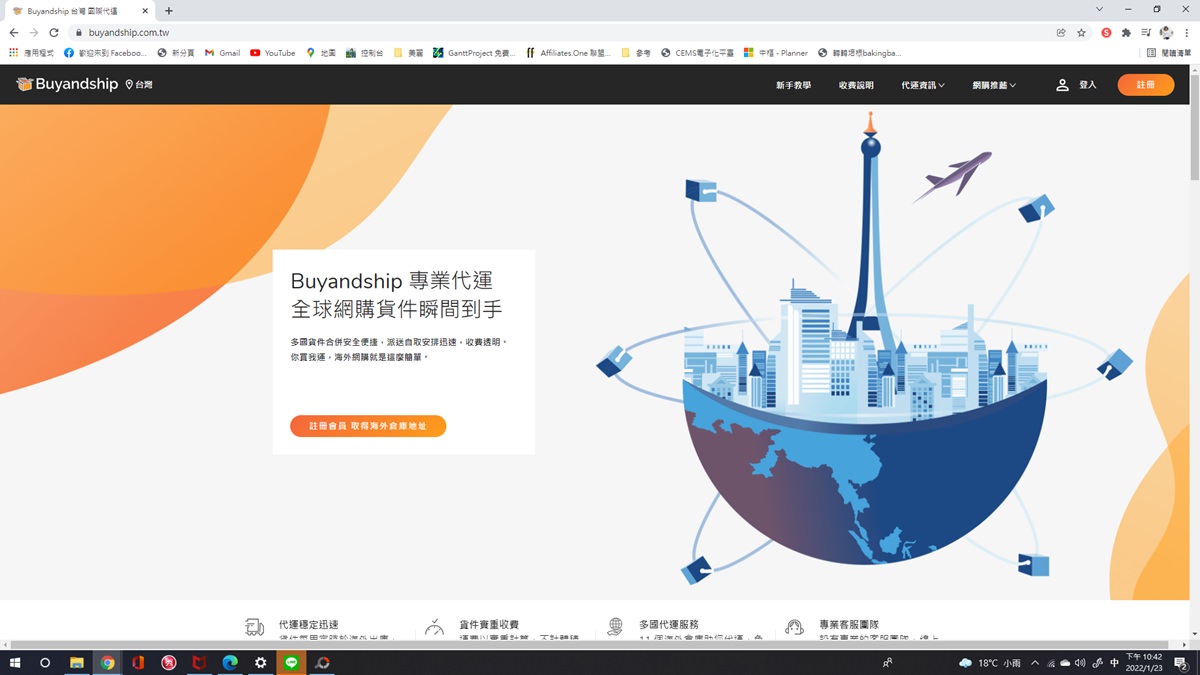Expand the 網購推薦 dropdown menu

(994, 85)
